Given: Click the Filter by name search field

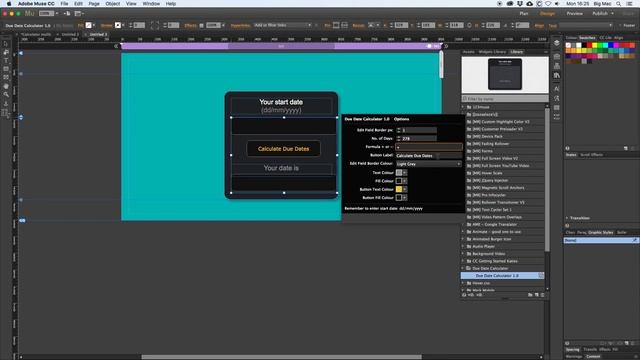Looking at the screenshot, I should coord(505,99).
